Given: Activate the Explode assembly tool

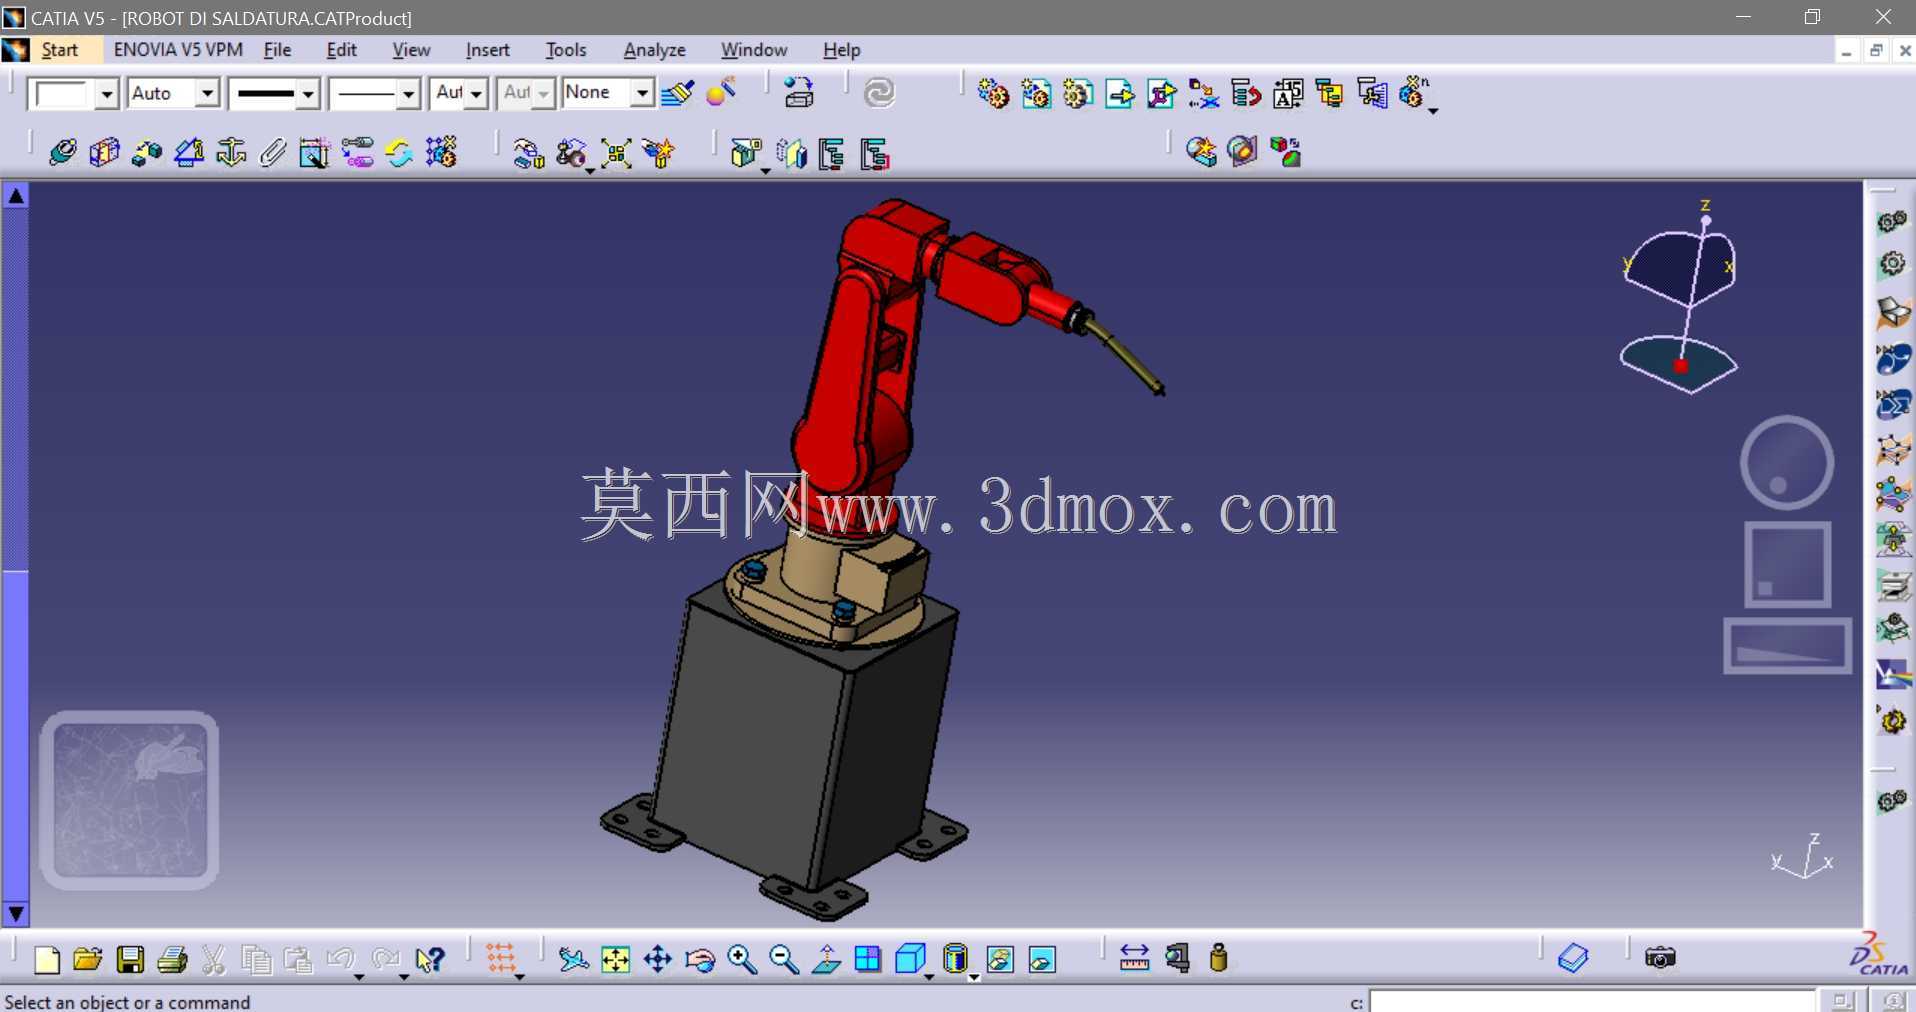Looking at the screenshot, I should [615, 153].
